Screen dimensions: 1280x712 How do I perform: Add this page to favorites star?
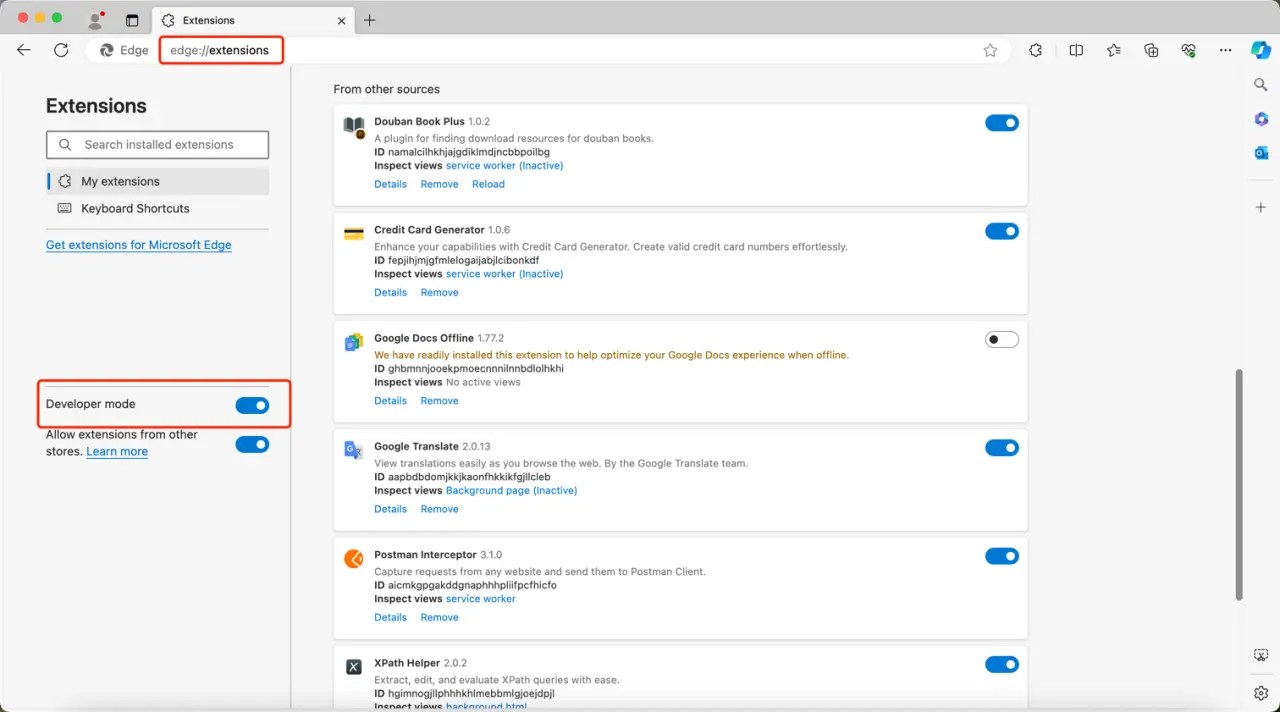pos(990,50)
